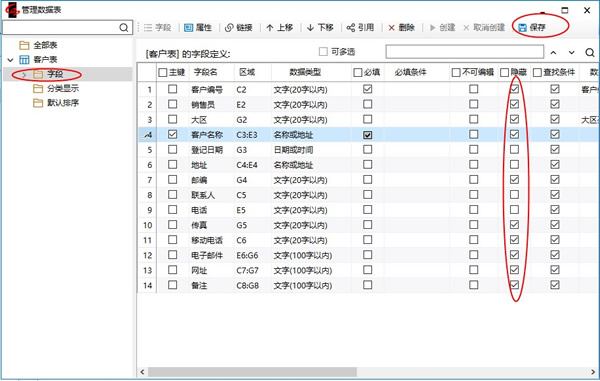Click the scrollbar left arrow
The width and height of the screenshot is (600, 381).
coord(142,372)
